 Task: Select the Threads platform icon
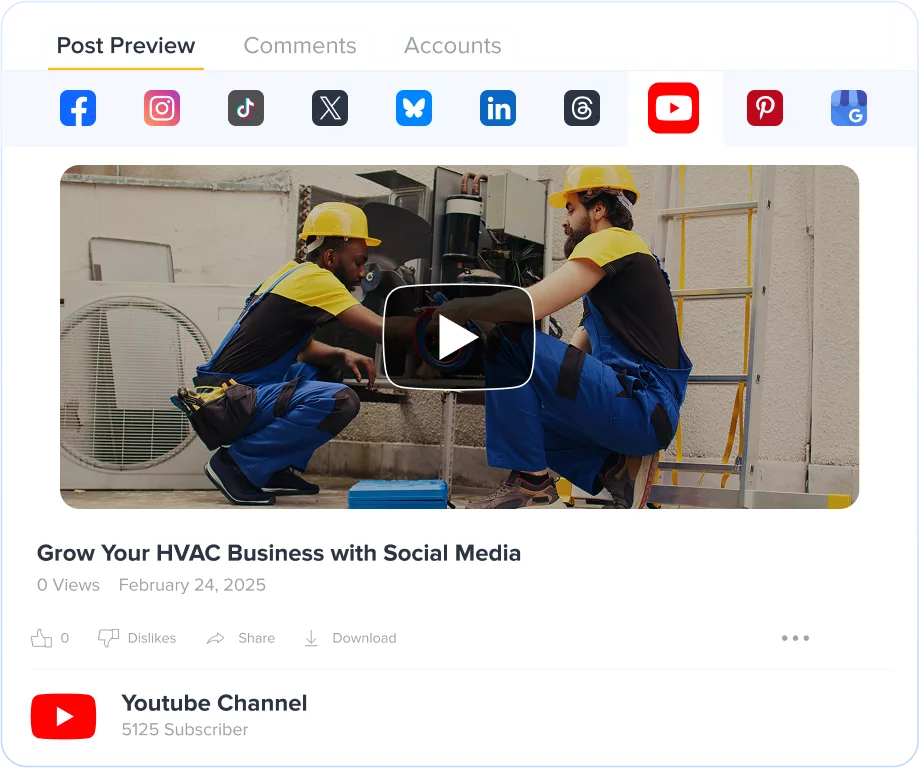pos(582,108)
